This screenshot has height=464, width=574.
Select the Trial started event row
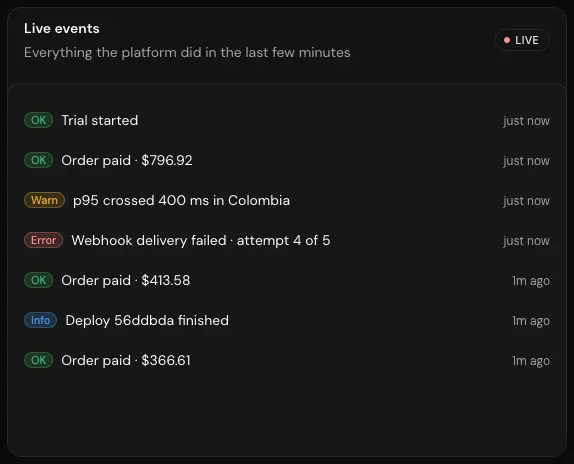[x=287, y=120]
